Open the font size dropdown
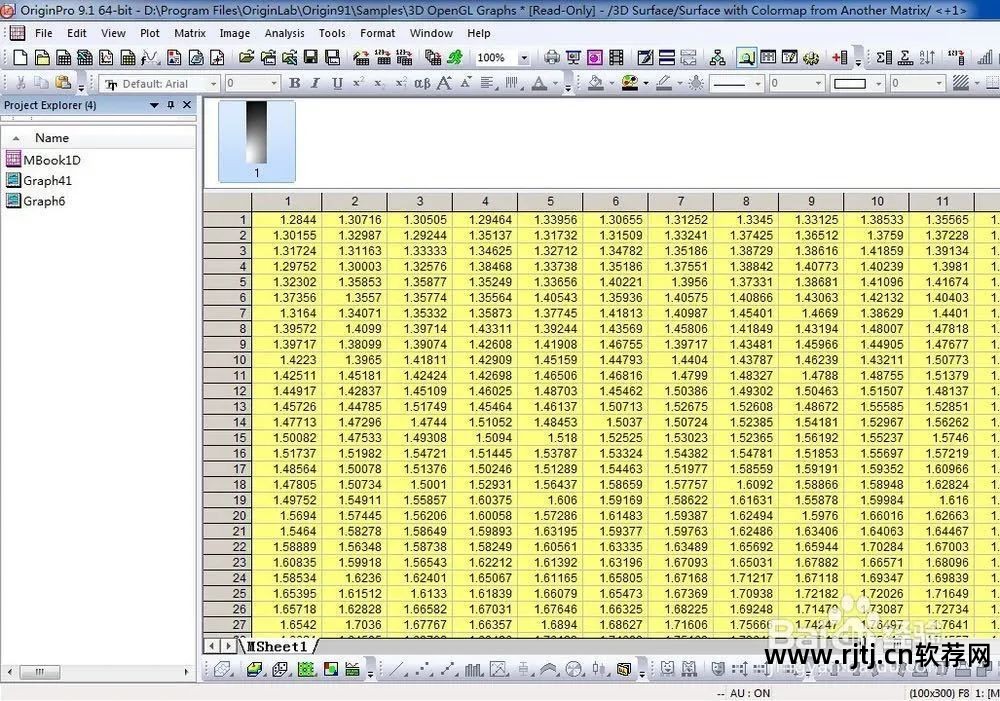The width and height of the screenshot is (1000, 701). (274, 84)
